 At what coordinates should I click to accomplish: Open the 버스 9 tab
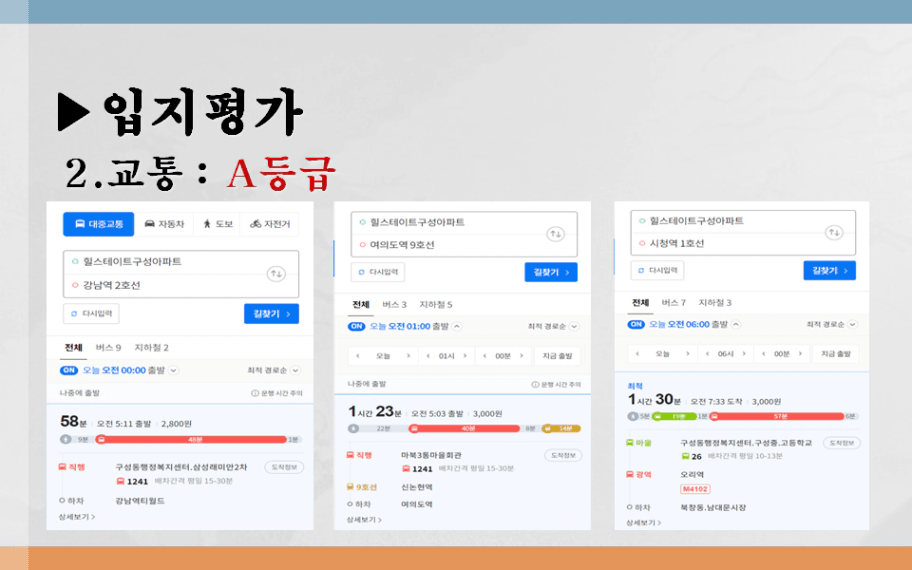coord(108,348)
